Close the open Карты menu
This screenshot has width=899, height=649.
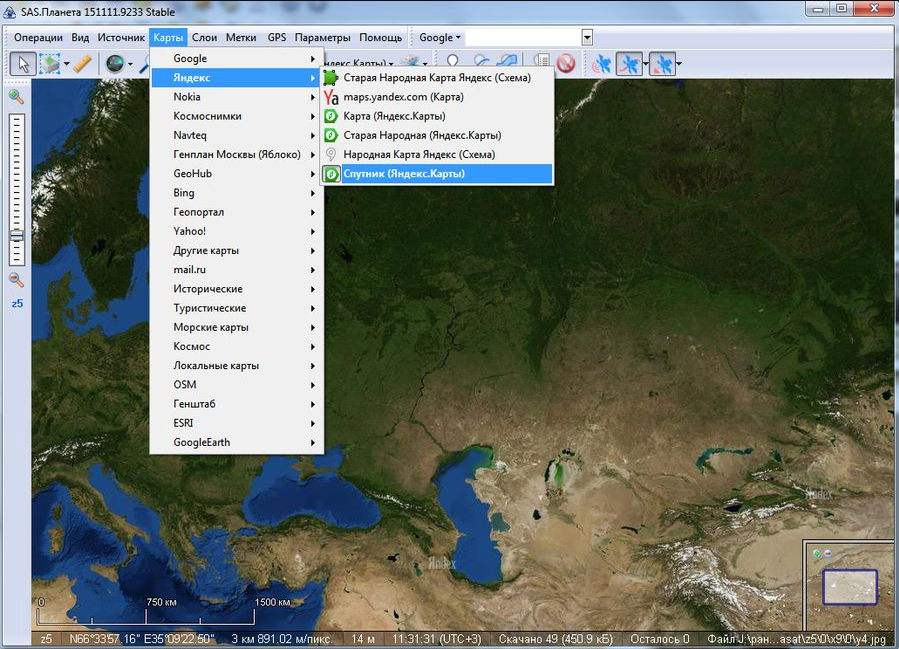coord(168,37)
